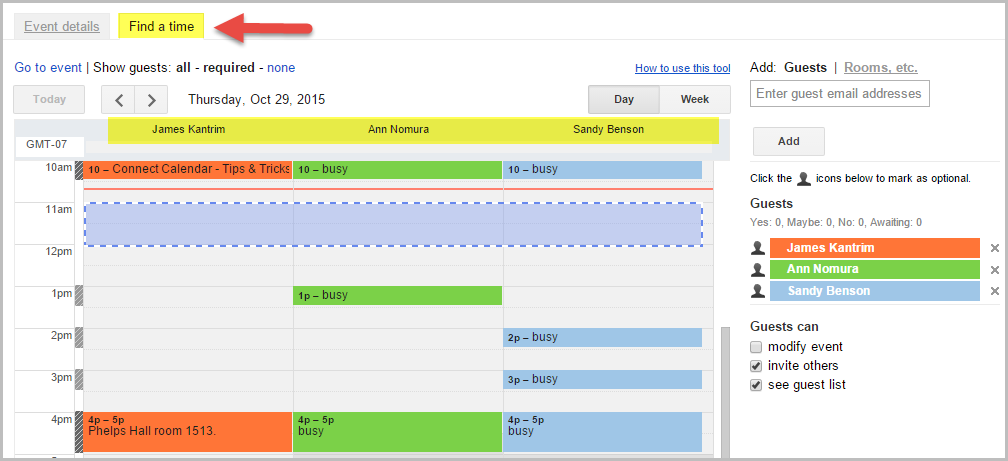The height and width of the screenshot is (461, 1008).
Task: Enable the modify event checkbox
Action: coord(757,347)
